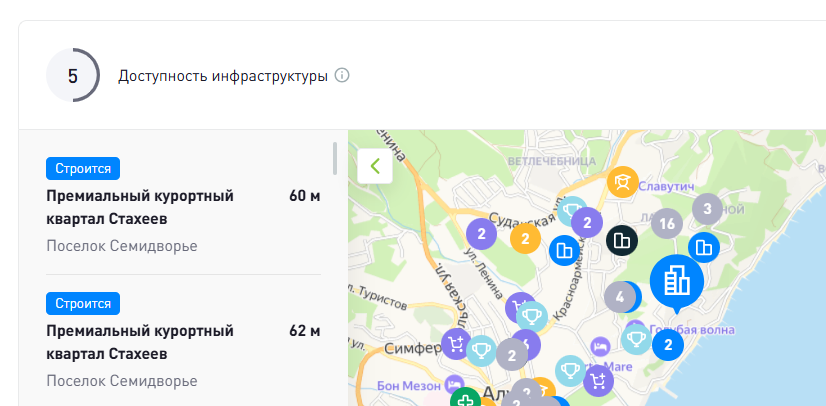Click the Бон Мезон hotel bed icon
This screenshot has width=826, height=406.
pos(454,385)
